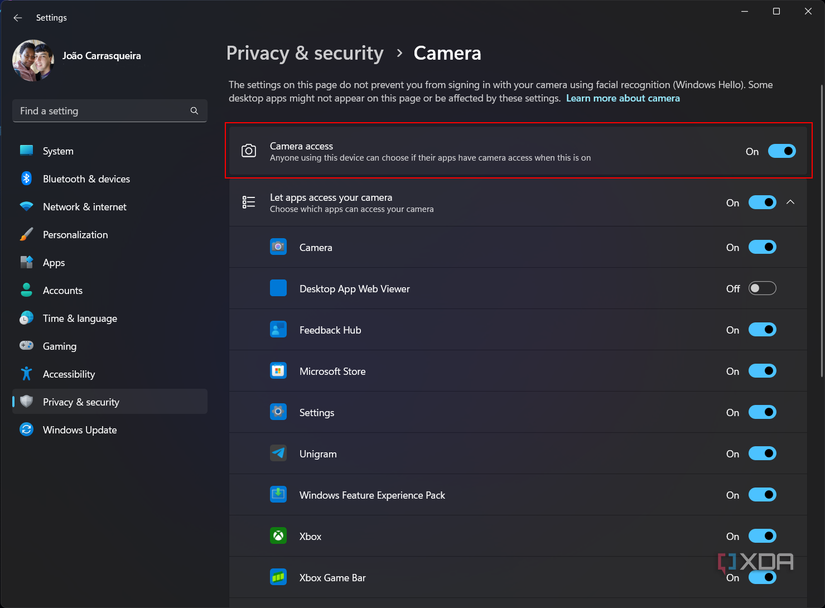The image size is (825, 608).
Task: Click Privacy & security breadcrumb link
Action: [305, 53]
